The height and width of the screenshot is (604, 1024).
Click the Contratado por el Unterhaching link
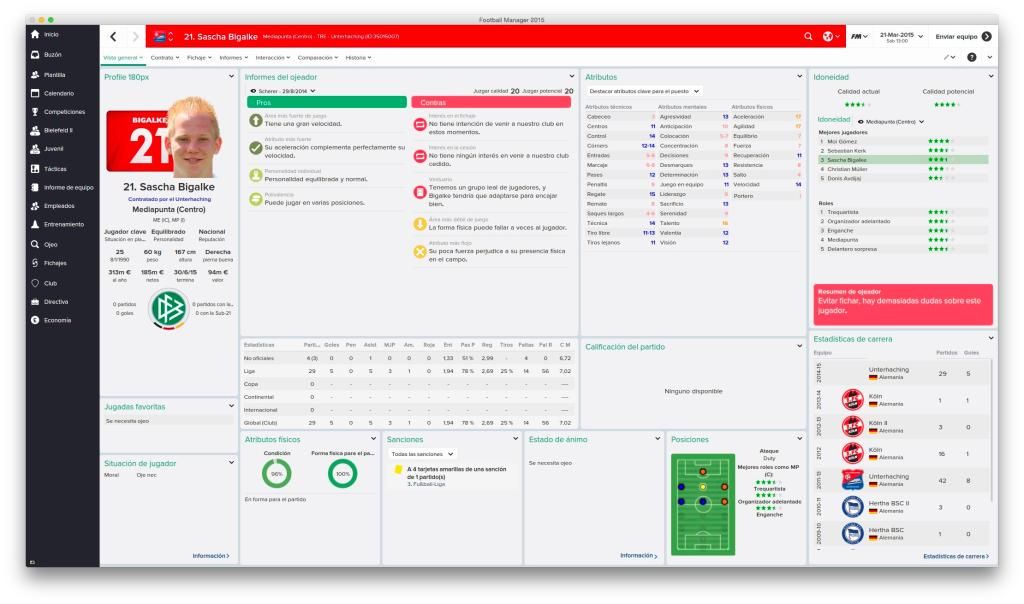pyautogui.click(x=169, y=199)
